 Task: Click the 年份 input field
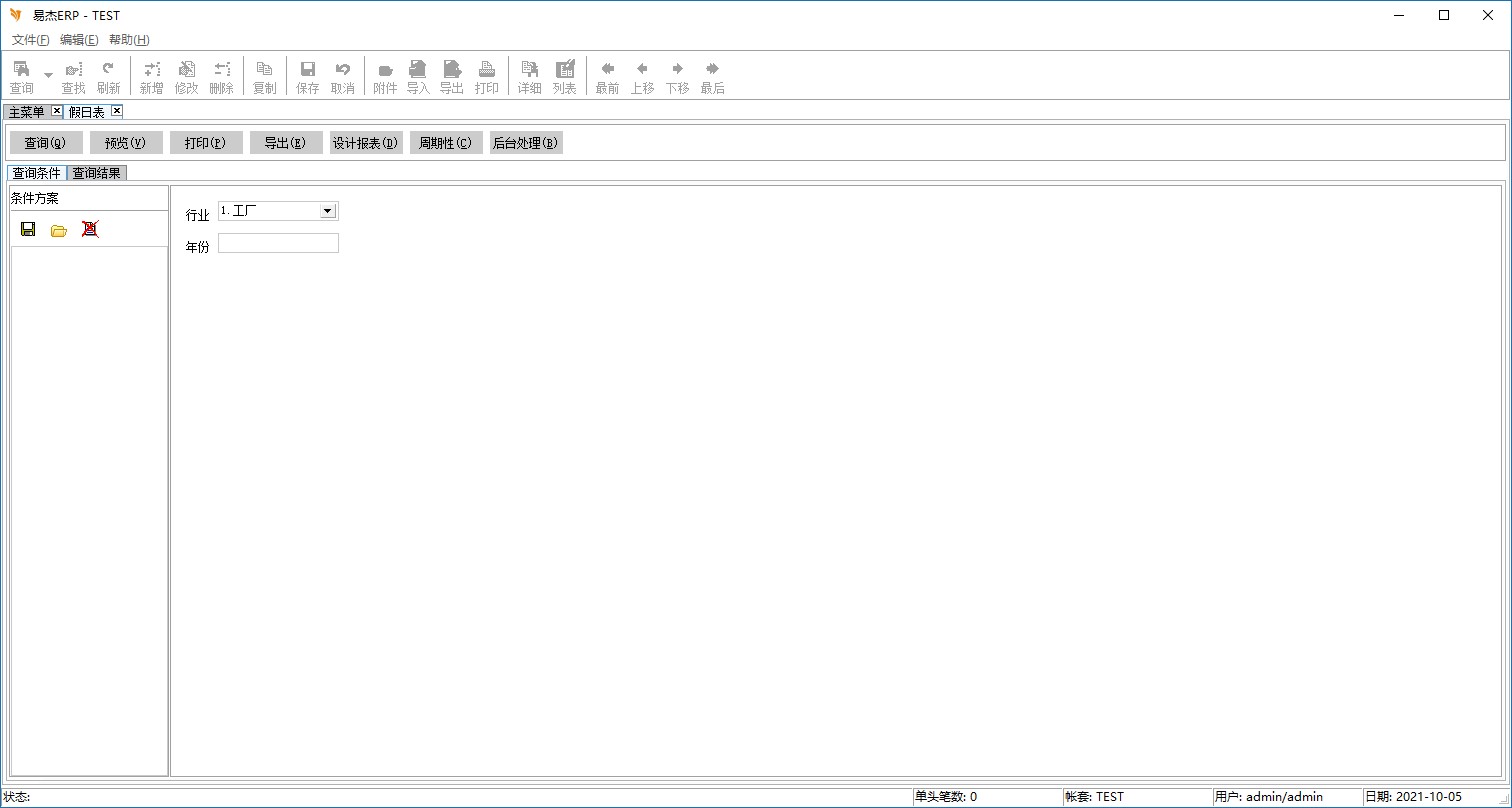click(x=278, y=243)
